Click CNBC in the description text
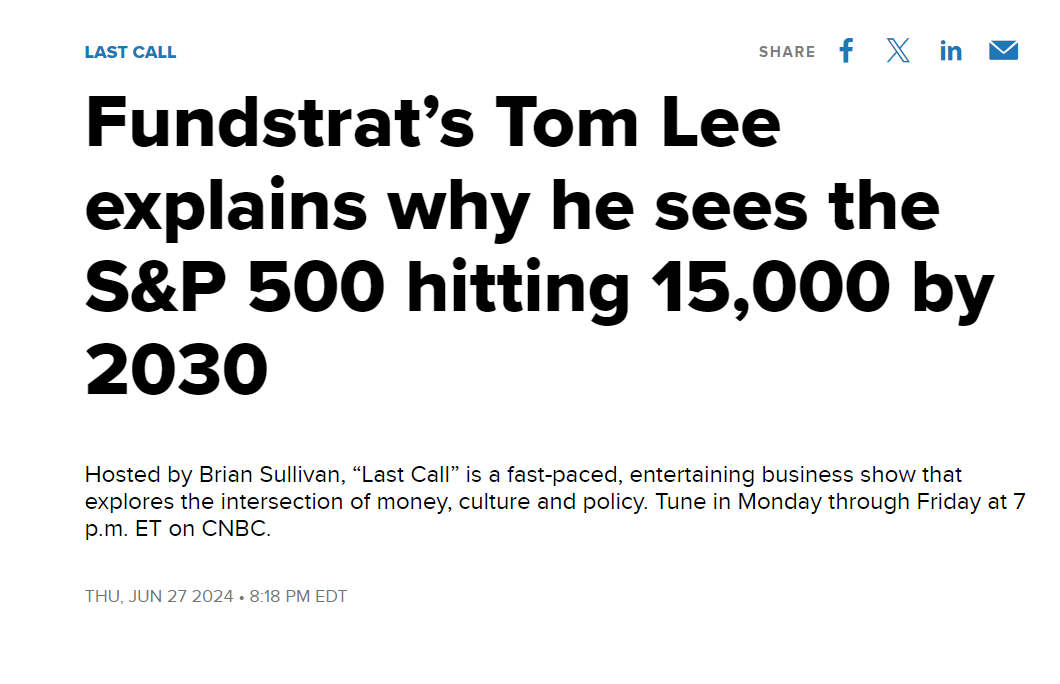Screen dimensions: 1060x684 [x=235, y=529]
